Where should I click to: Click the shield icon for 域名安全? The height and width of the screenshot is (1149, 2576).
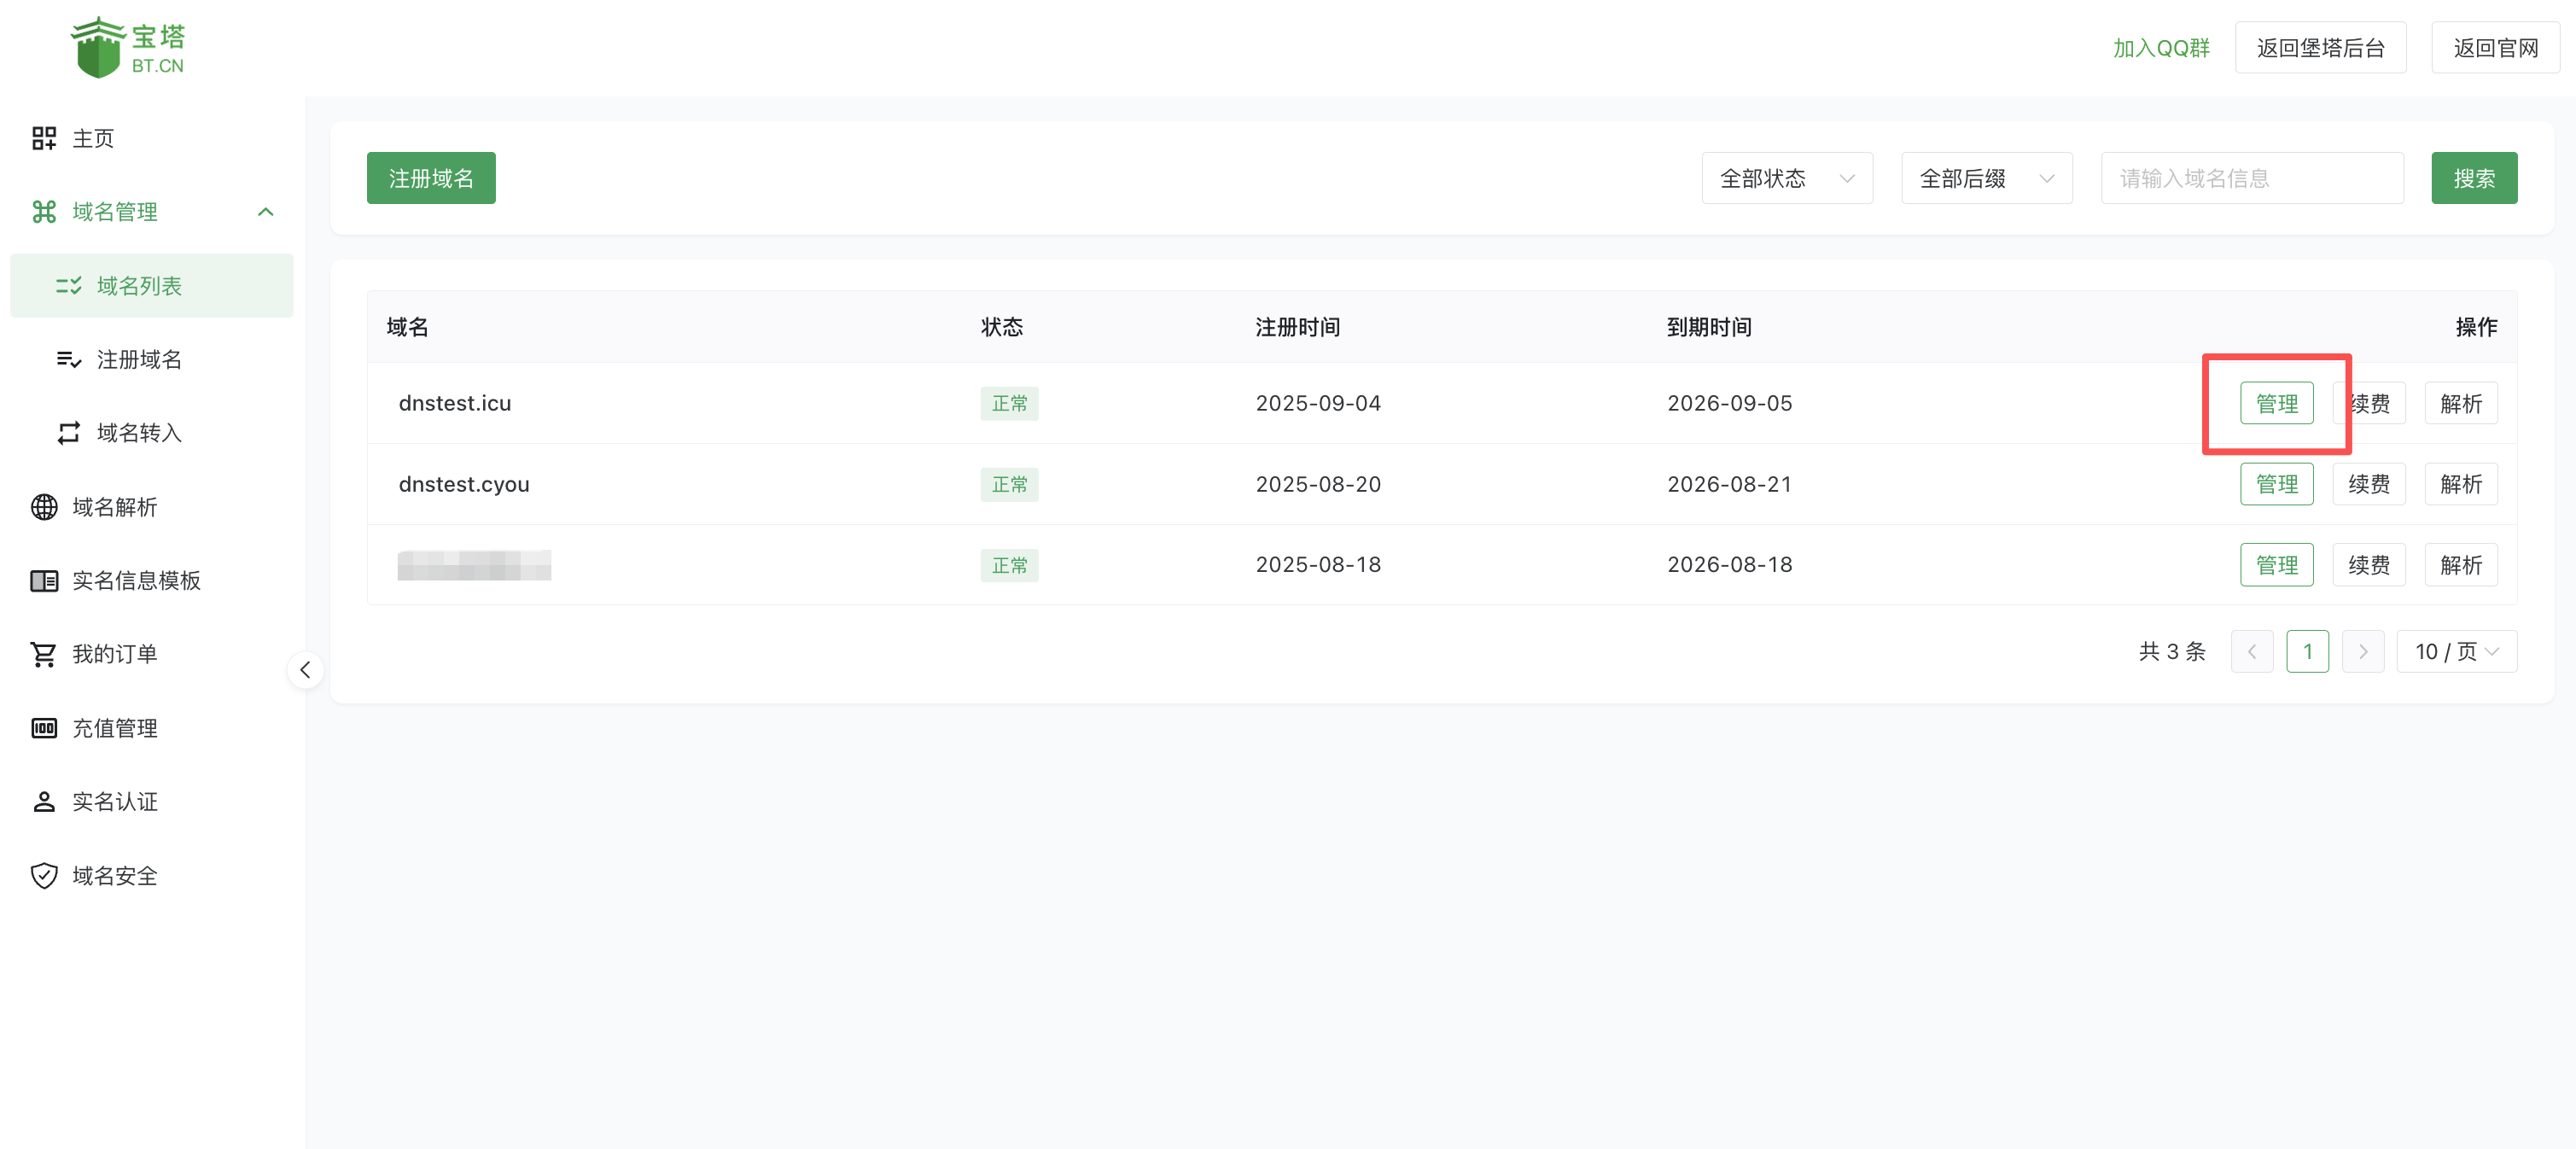[44, 876]
